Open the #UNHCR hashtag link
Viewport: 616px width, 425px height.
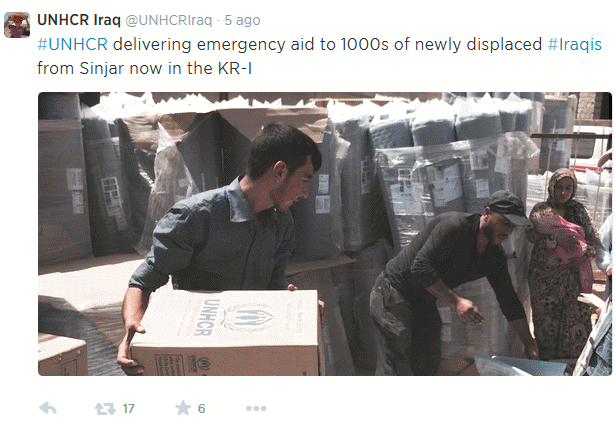pos(72,44)
